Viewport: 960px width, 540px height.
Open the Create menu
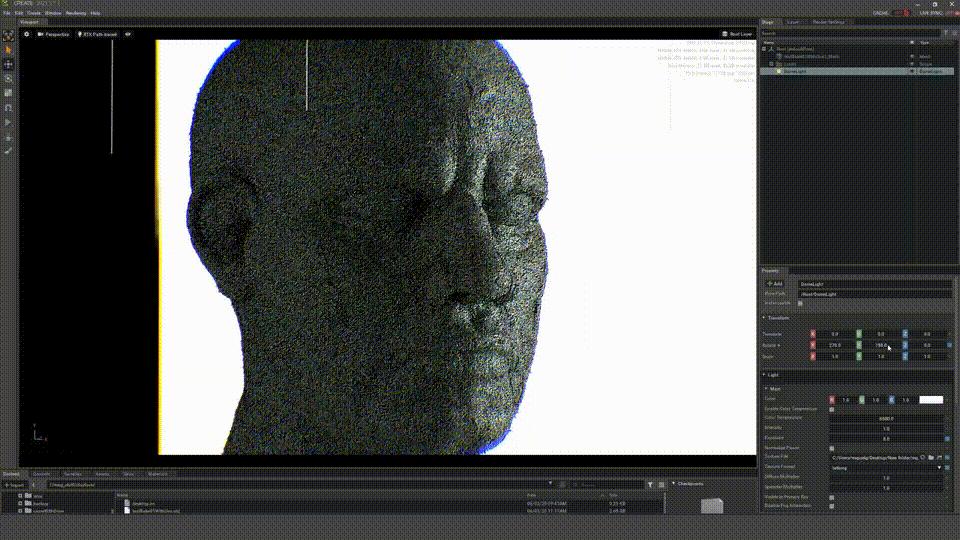coord(34,13)
